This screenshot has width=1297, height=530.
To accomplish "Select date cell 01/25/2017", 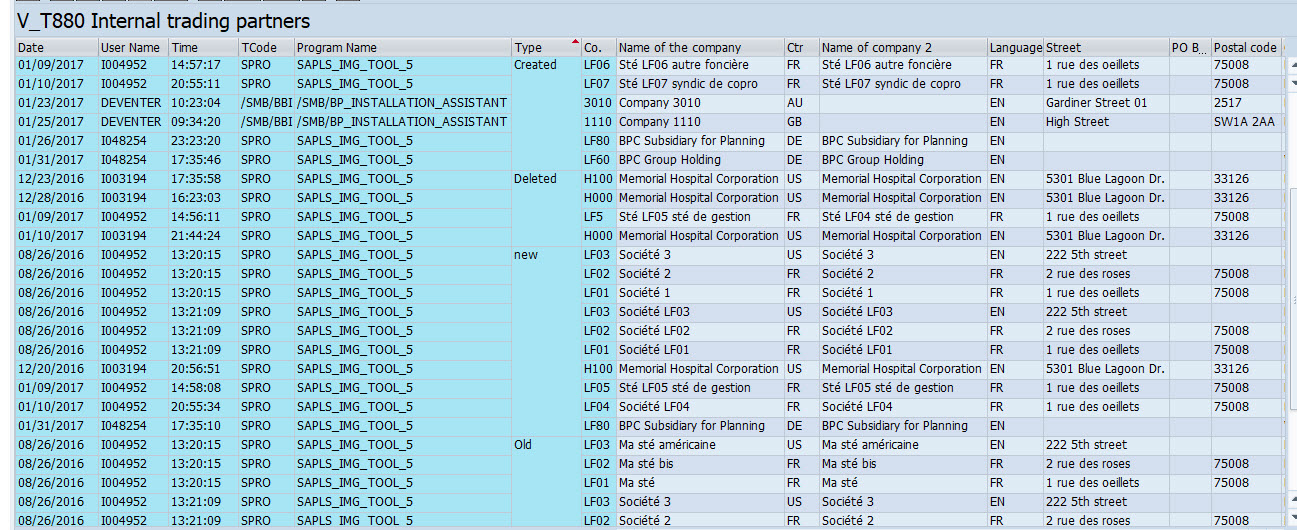I will [56, 122].
